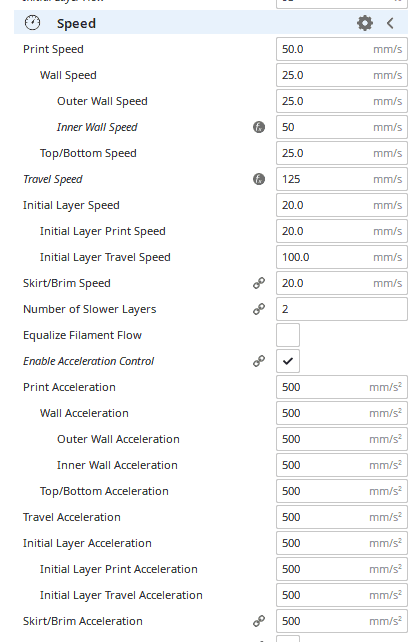Click the Print Speed value field
The height and width of the screenshot is (642, 416).
[x=342, y=49]
